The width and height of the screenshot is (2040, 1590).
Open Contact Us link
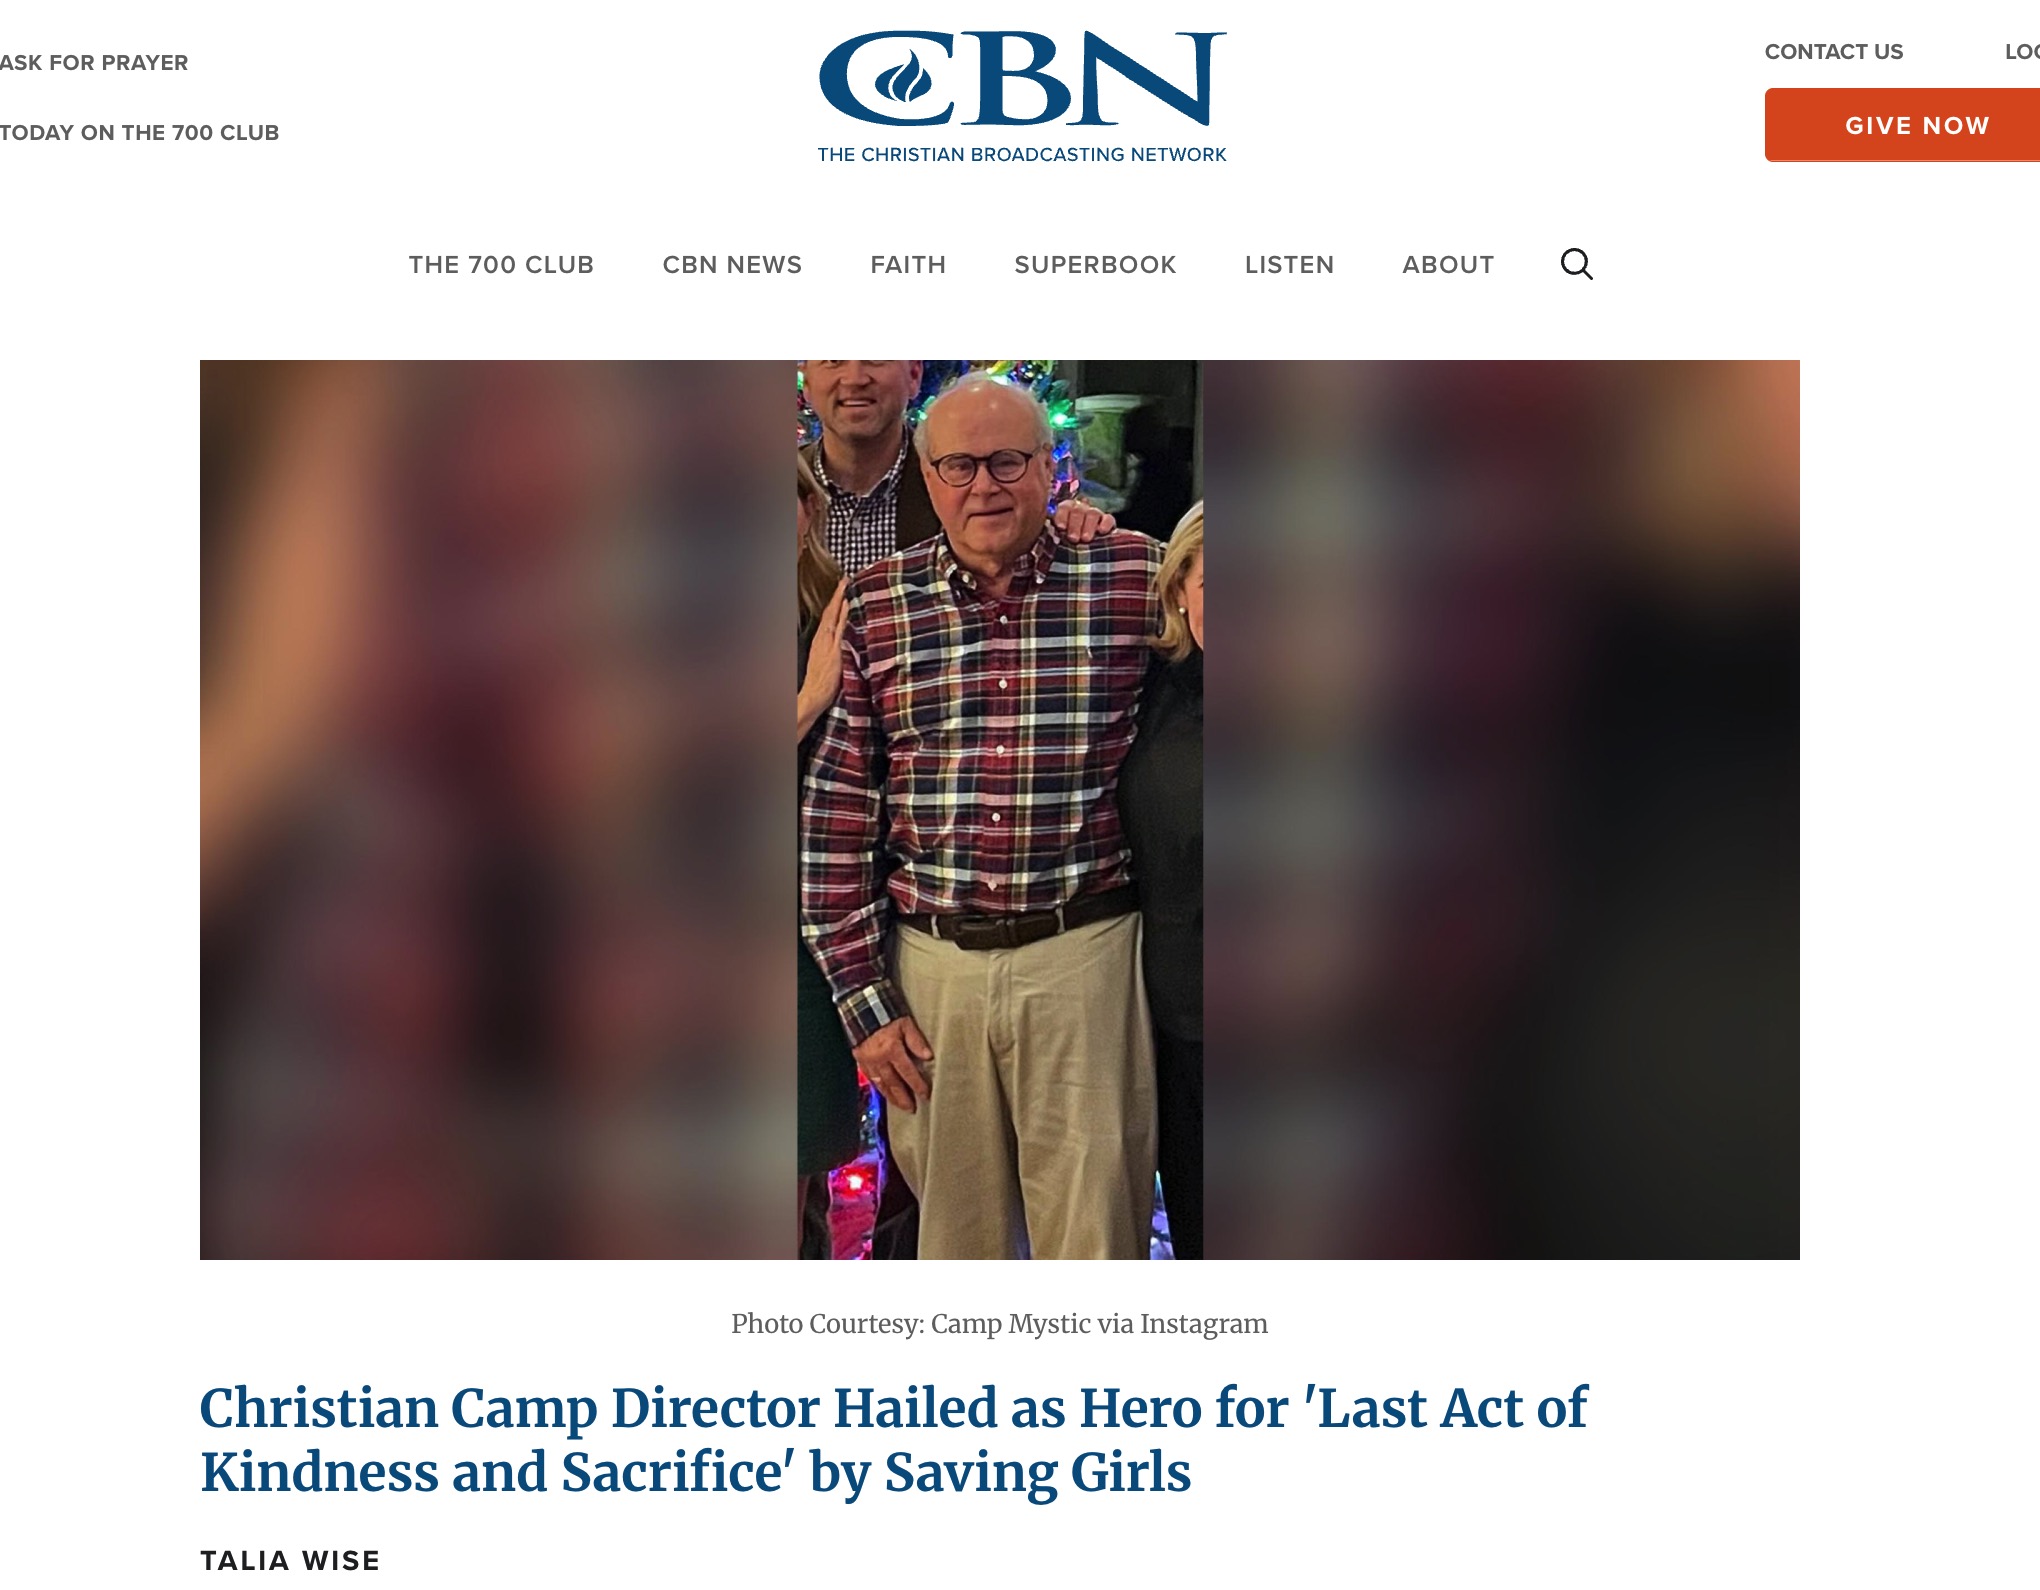pyautogui.click(x=1833, y=52)
